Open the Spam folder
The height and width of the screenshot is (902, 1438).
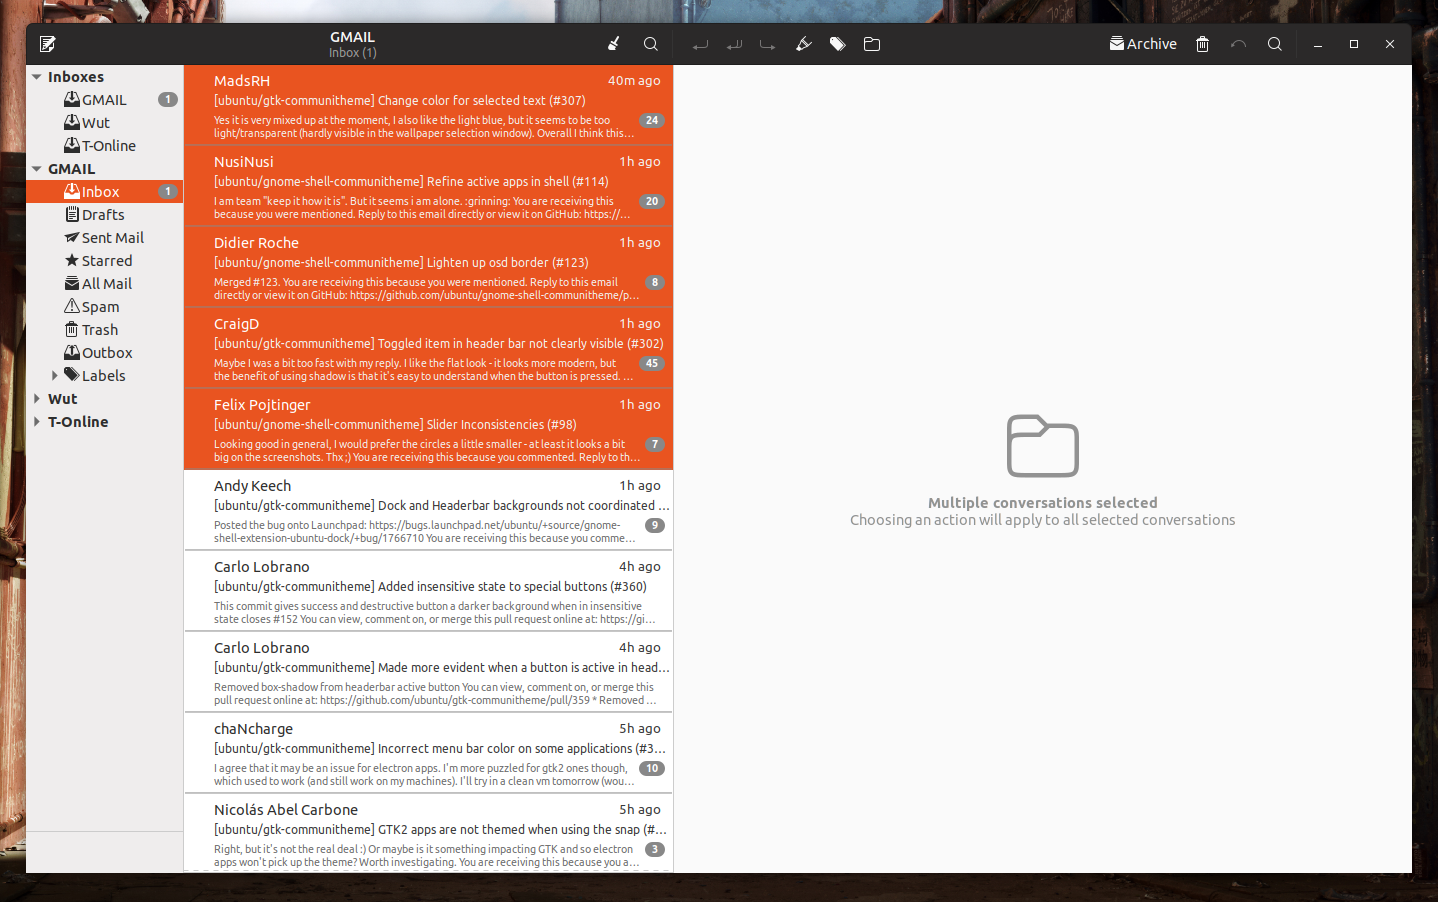pyautogui.click(x=104, y=307)
